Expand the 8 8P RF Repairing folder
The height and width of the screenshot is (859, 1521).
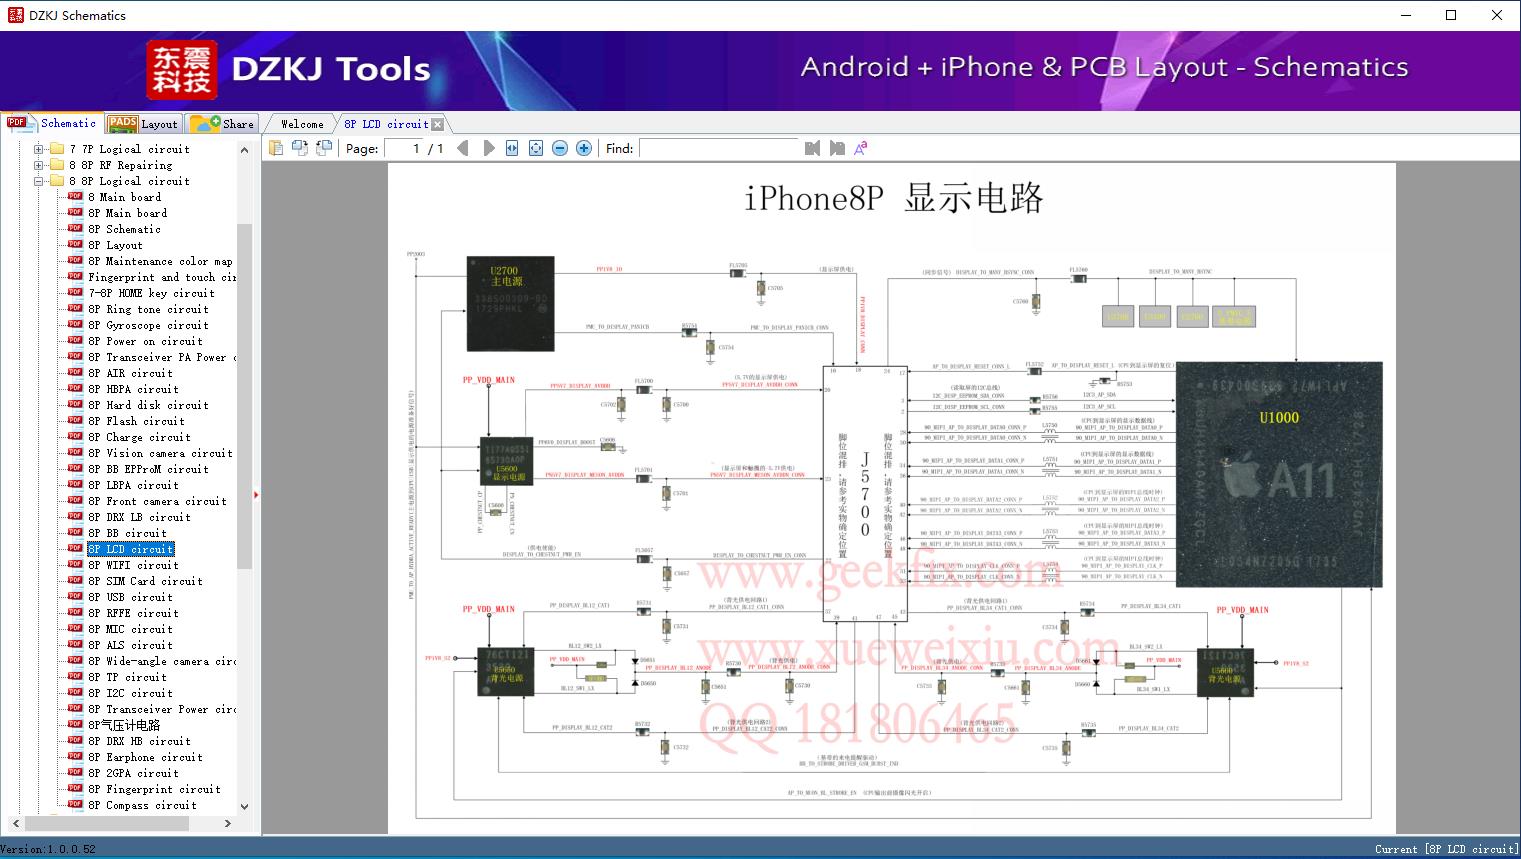tap(39, 165)
